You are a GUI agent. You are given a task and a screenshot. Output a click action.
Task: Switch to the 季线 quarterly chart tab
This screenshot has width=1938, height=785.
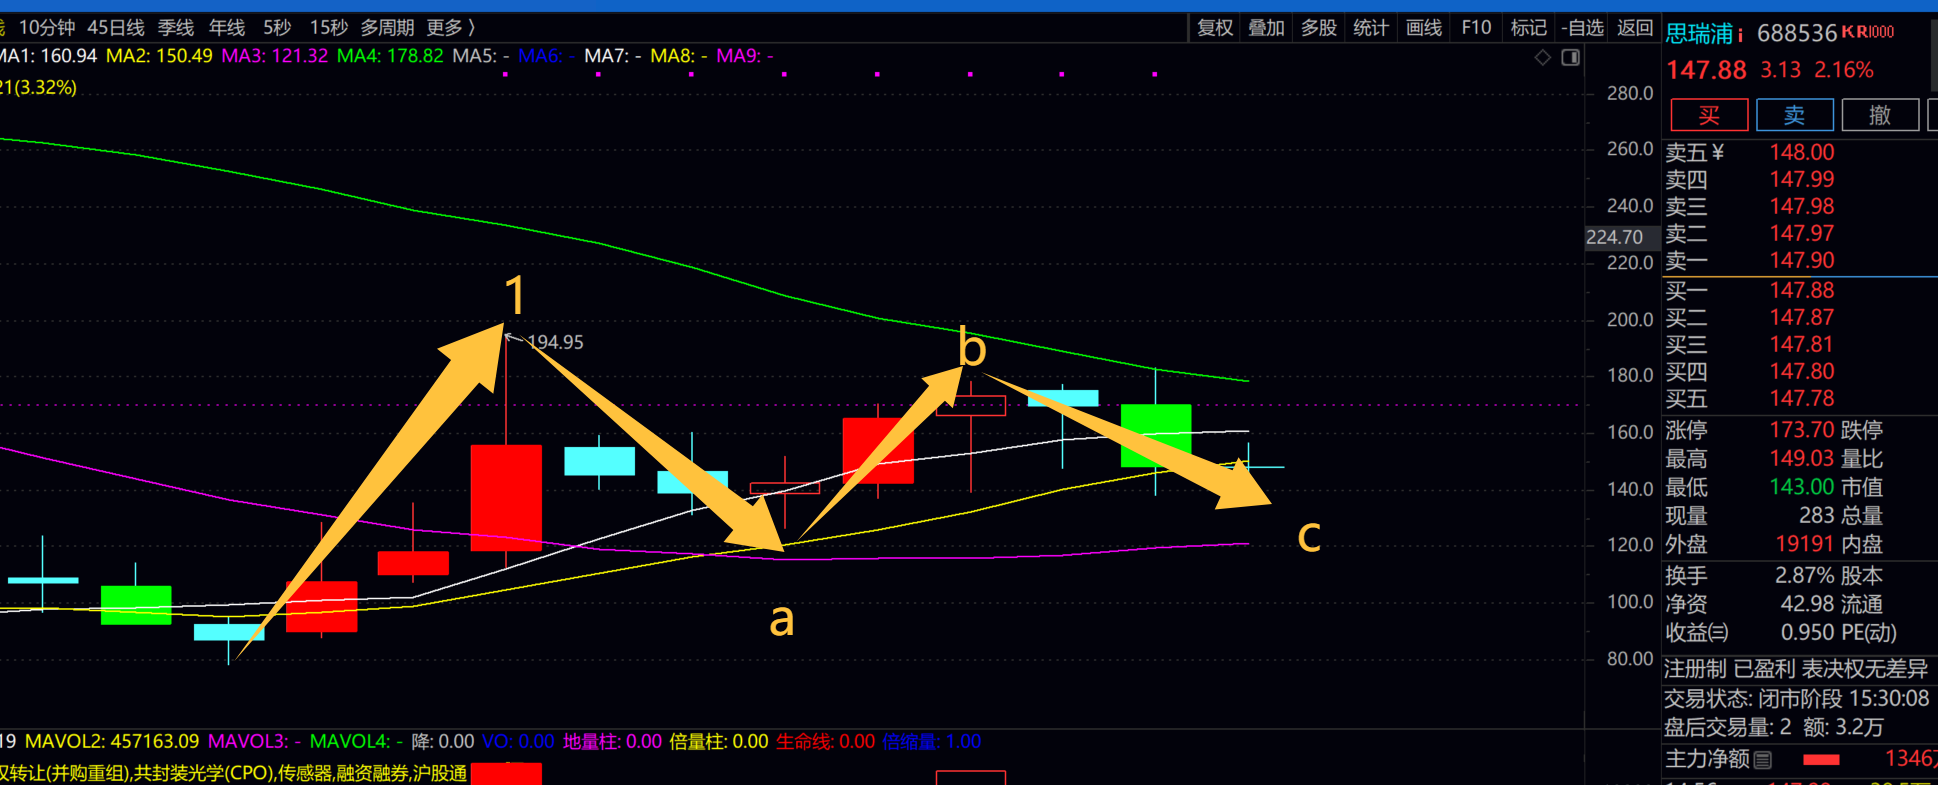176,28
